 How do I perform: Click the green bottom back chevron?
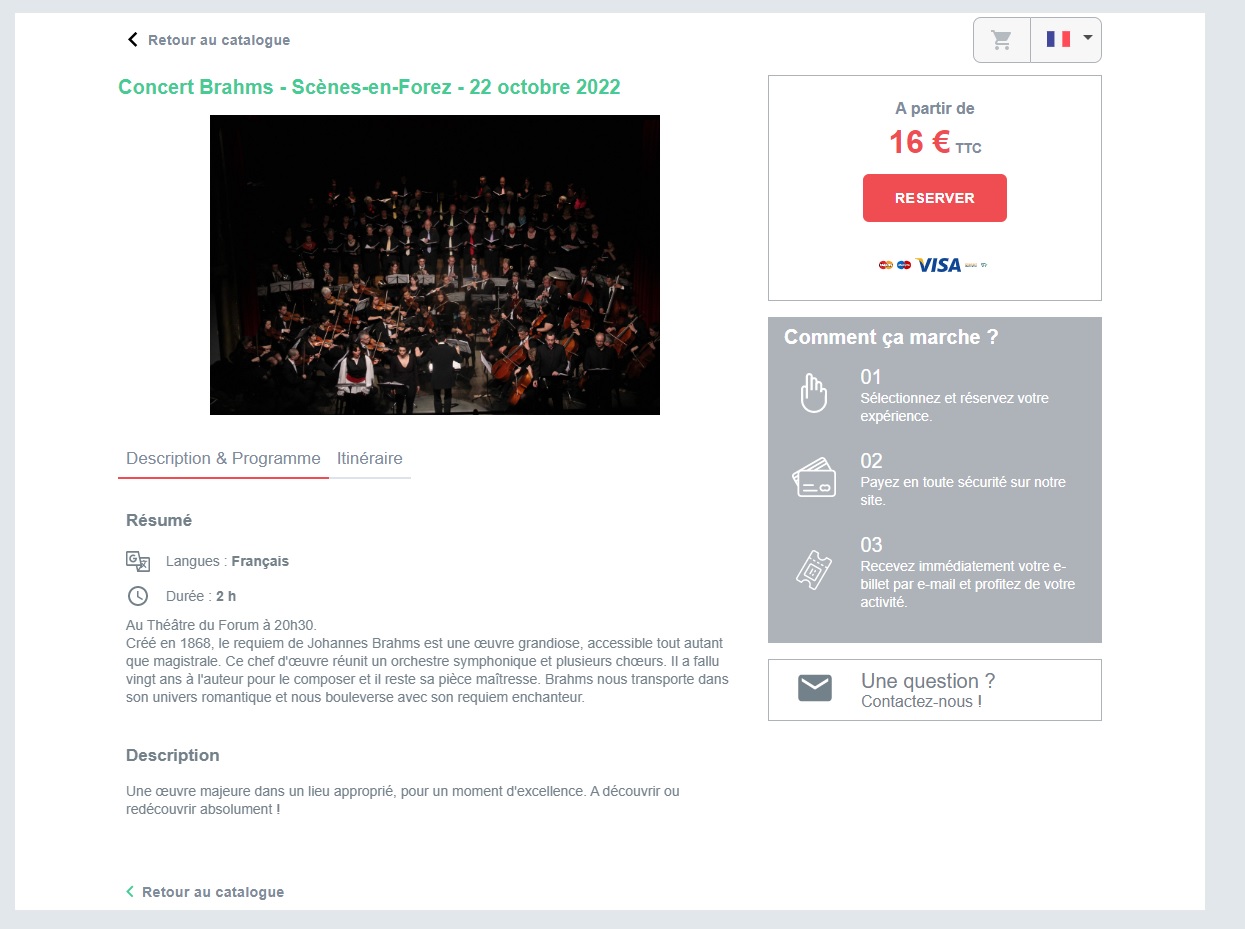tap(130, 891)
